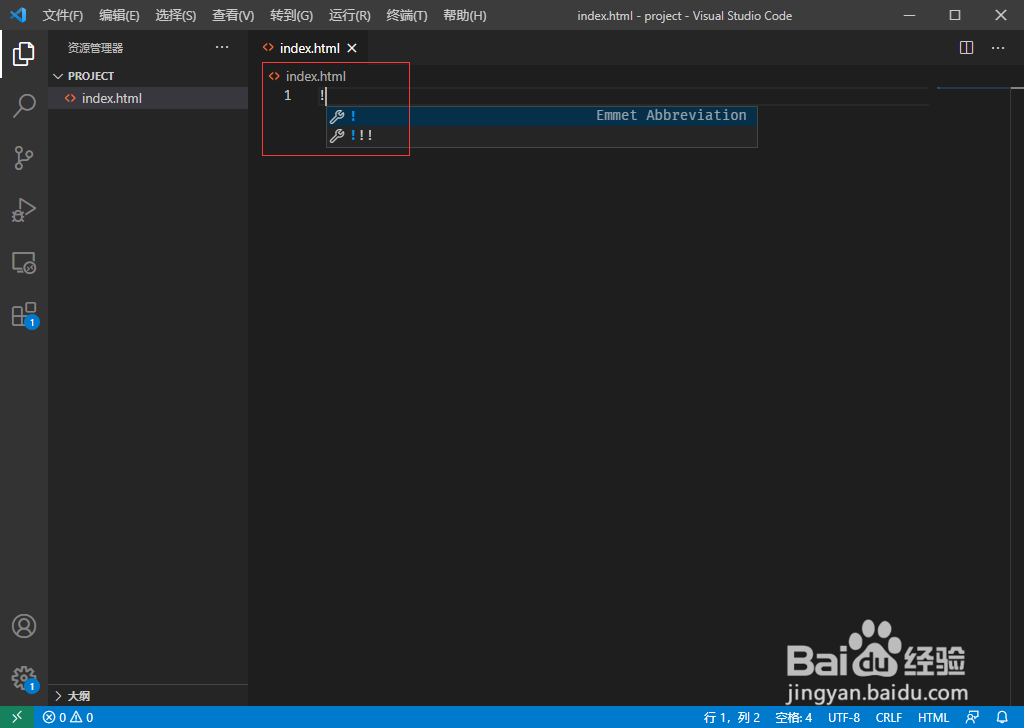The height and width of the screenshot is (728, 1024).
Task: Choose the !!! Emmet suggestion
Action: pyautogui.click(x=542, y=136)
